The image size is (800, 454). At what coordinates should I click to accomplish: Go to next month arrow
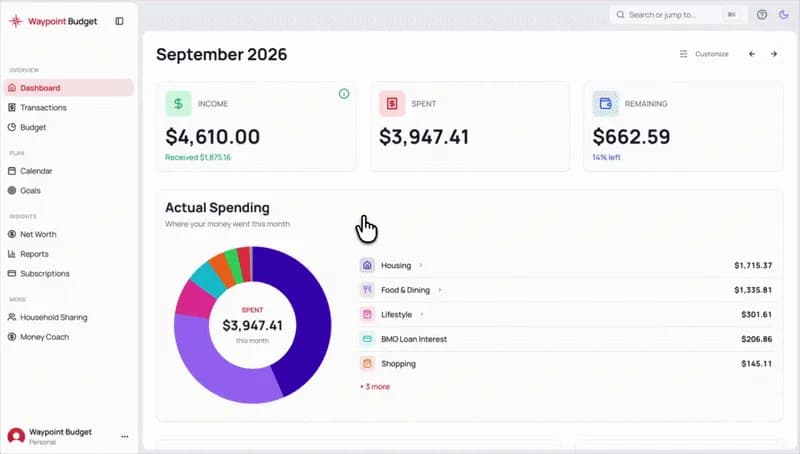(774, 54)
